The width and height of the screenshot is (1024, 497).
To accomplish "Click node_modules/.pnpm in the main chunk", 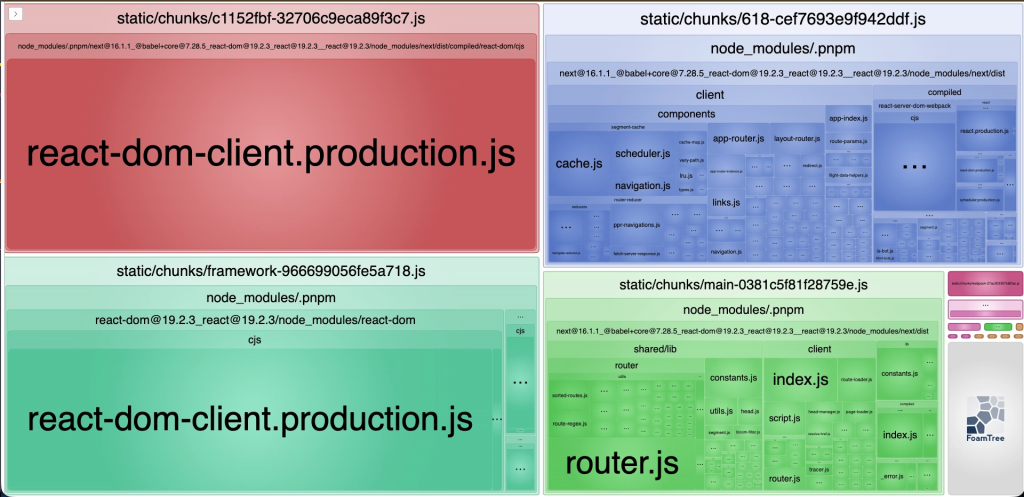I will tap(743, 310).
